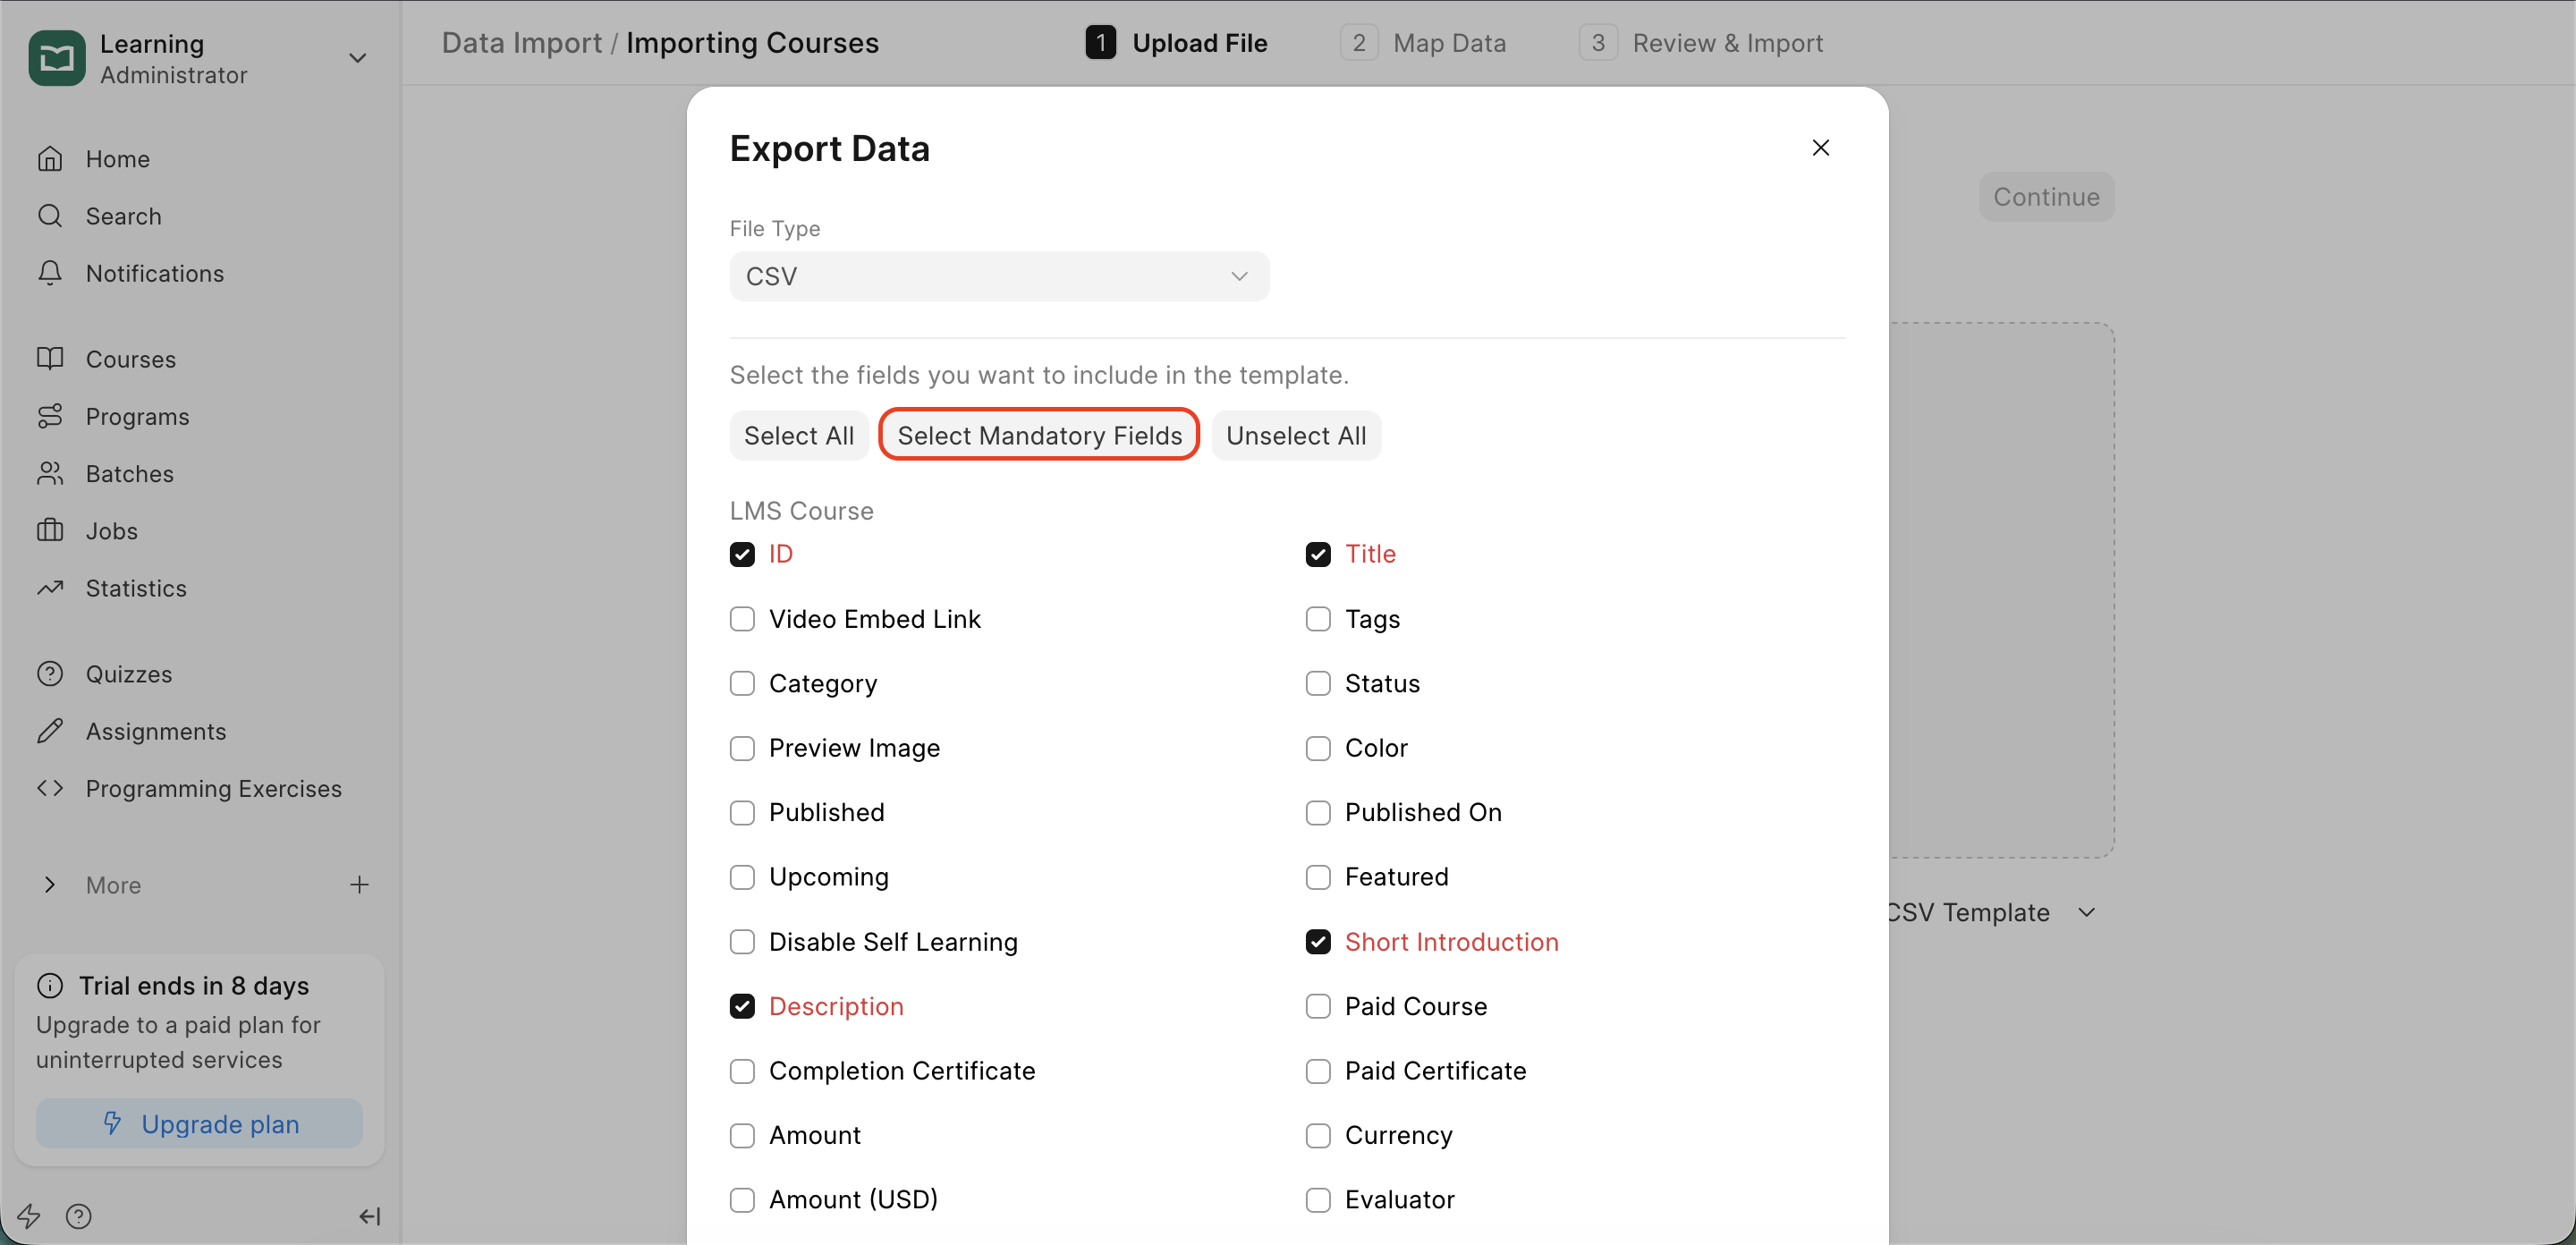Open Courses in the sidebar menu
The image size is (2576, 1245).
click(x=130, y=359)
